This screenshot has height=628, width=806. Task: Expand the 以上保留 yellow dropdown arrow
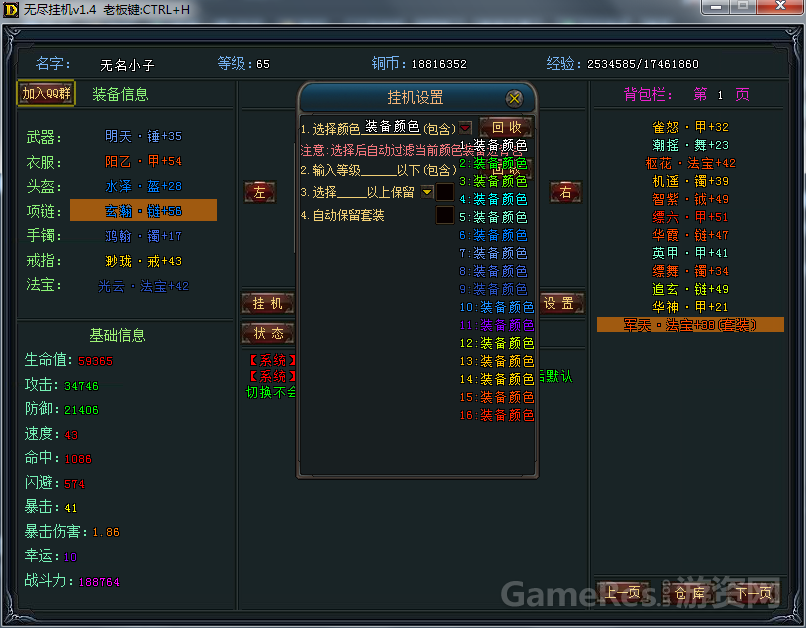[x=427, y=192]
